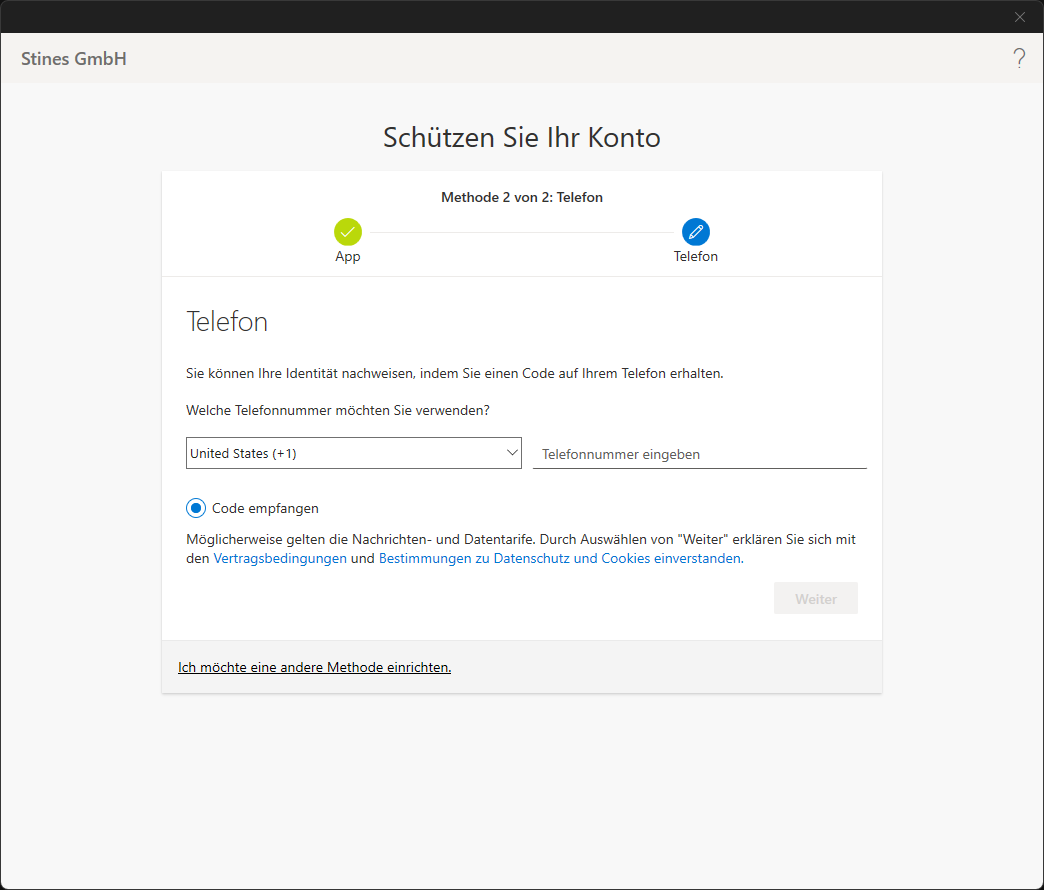The width and height of the screenshot is (1044, 890).
Task: Expand country list using the chevron arrow
Action: (x=512, y=453)
